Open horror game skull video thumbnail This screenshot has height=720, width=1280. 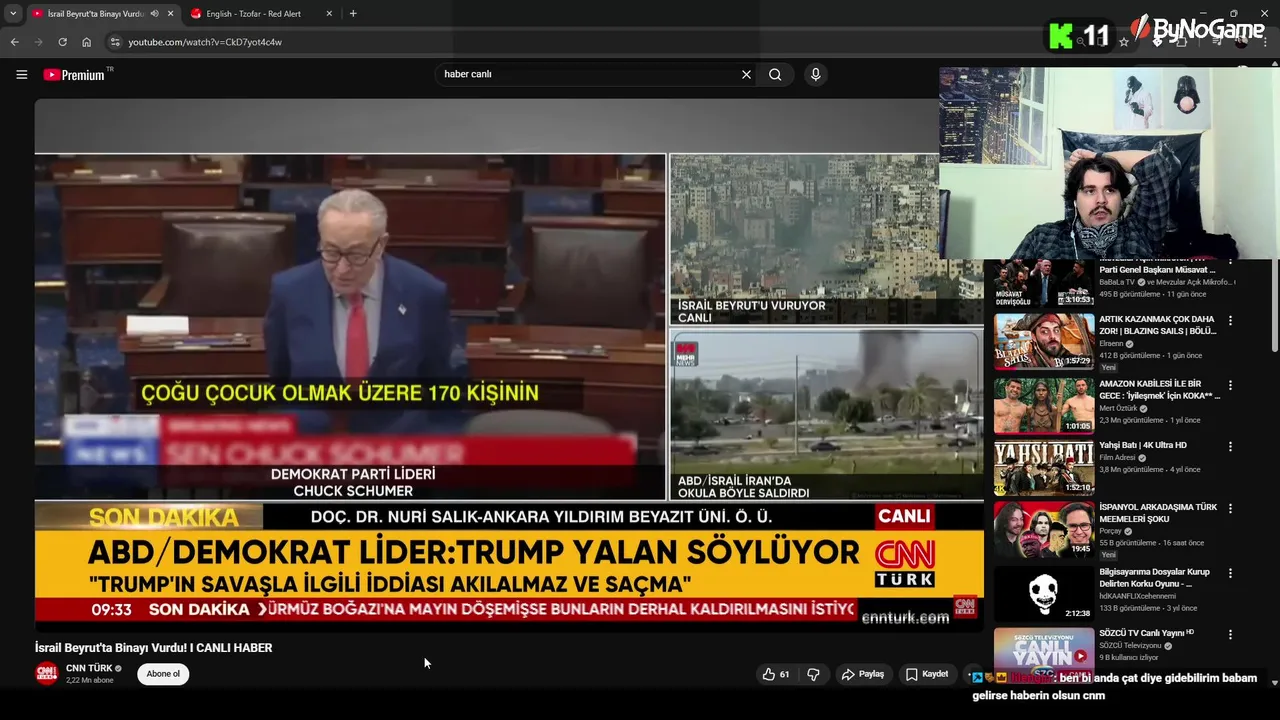(1044, 594)
